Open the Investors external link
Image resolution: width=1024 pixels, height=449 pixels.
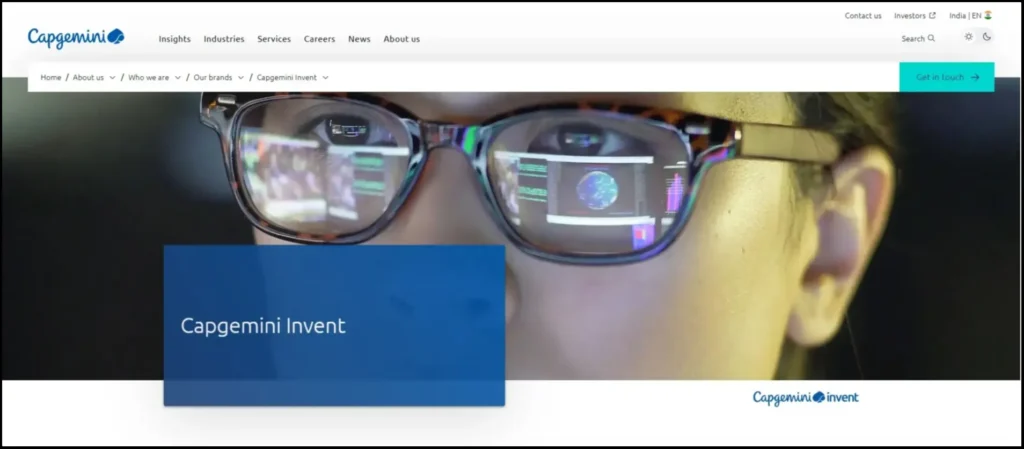coord(914,16)
